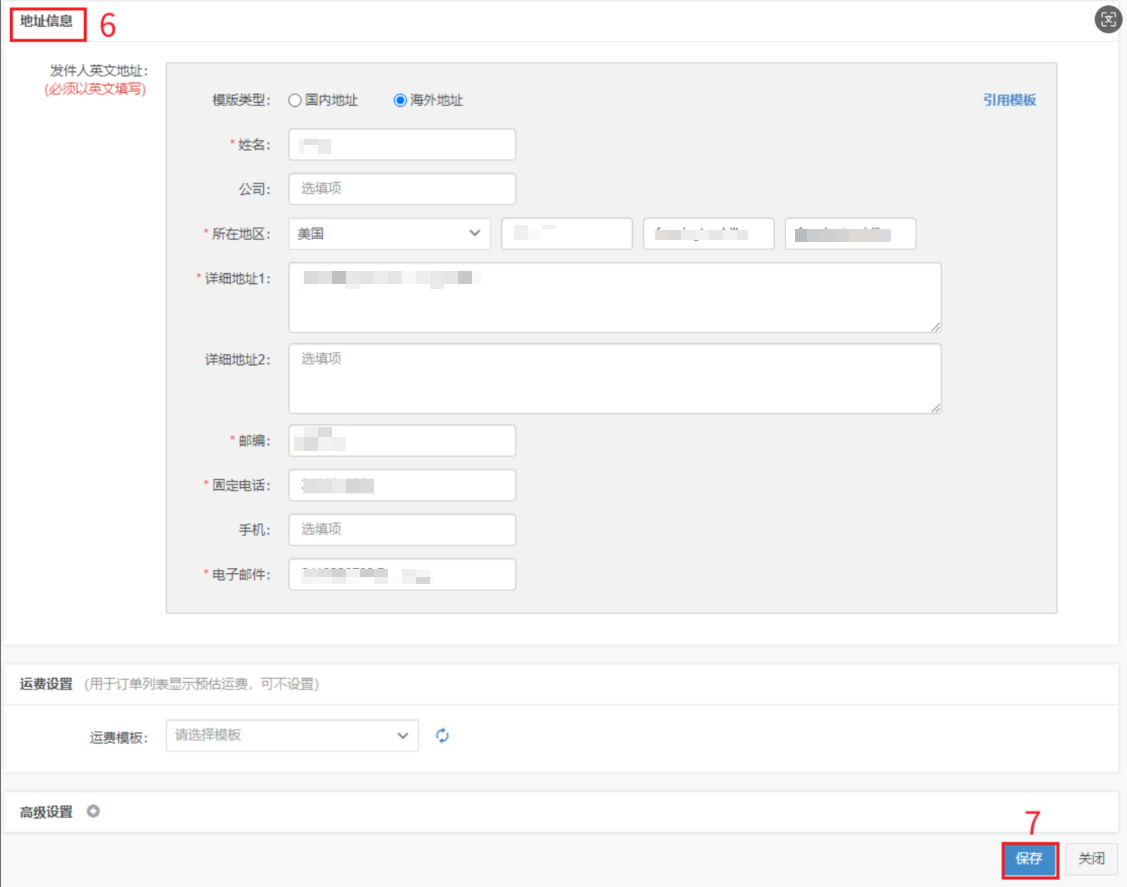Viewport: 1127px width, 887px height.
Task: Click the refresh icon beside 运费模板
Action: pos(442,736)
